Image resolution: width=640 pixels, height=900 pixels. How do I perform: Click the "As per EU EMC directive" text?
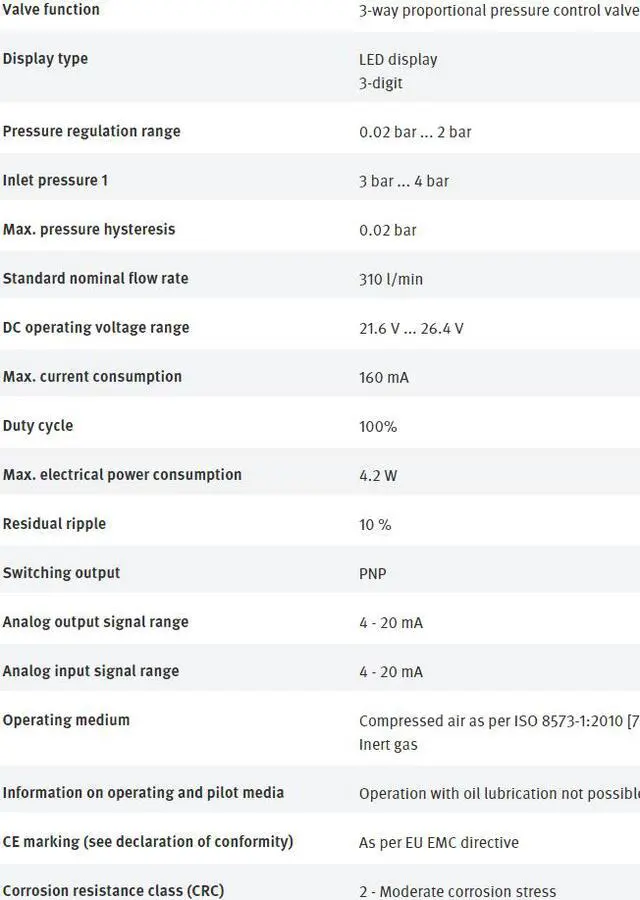pos(439,843)
